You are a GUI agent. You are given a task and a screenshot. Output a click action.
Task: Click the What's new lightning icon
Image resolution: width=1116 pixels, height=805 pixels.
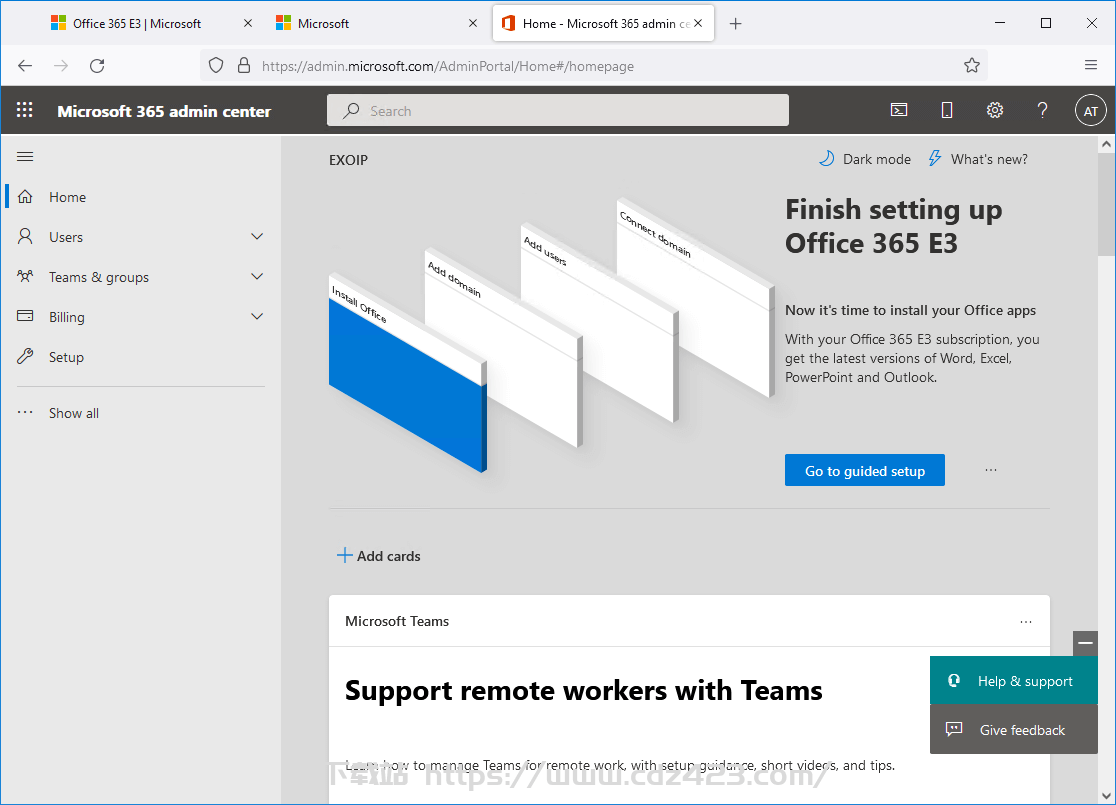pos(935,159)
